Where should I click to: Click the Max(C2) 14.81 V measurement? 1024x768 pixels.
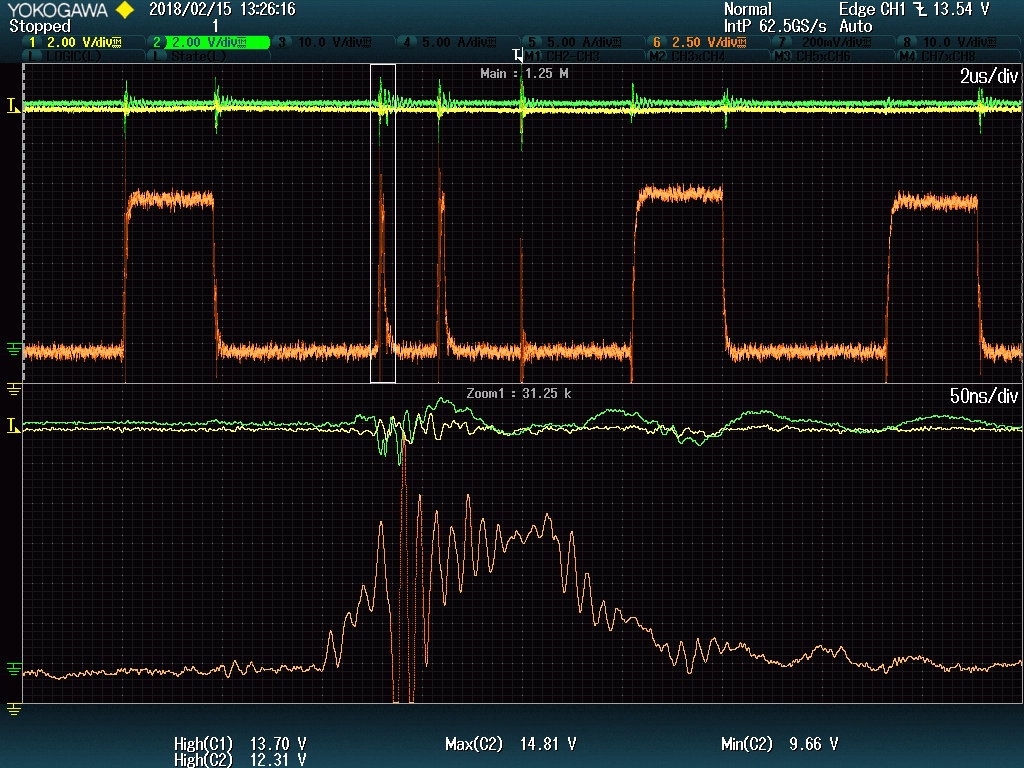tap(510, 744)
